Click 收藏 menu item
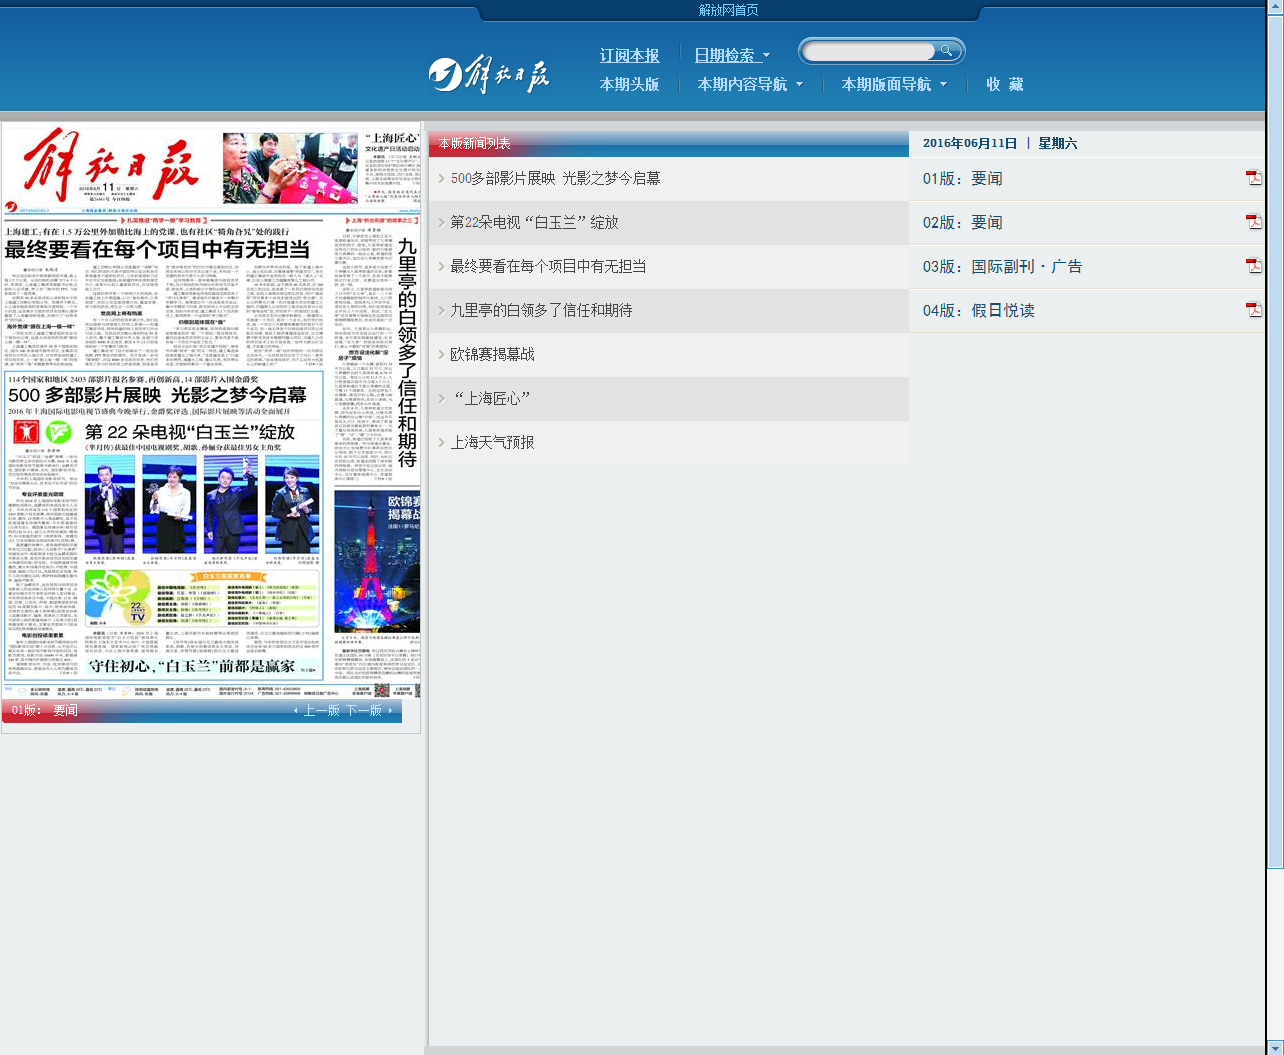1284x1055 pixels. click(x=1004, y=85)
